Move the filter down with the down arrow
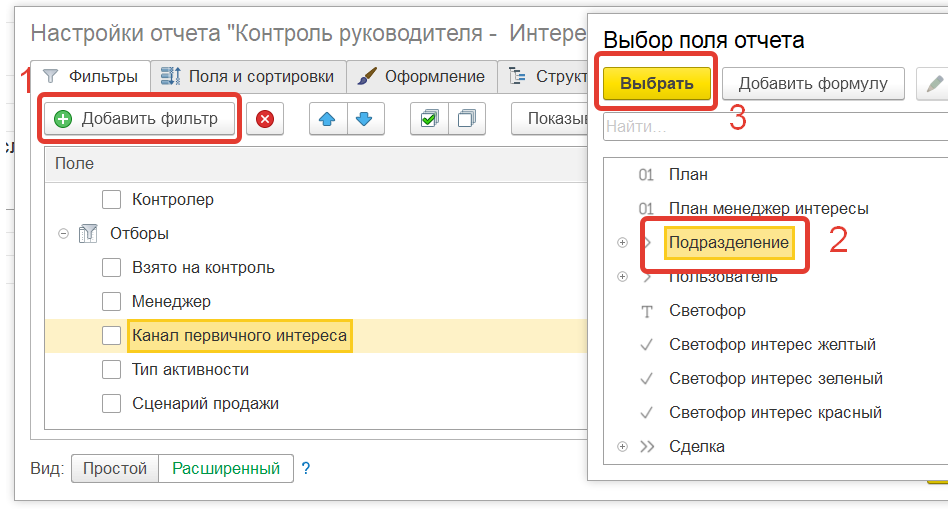 363,119
